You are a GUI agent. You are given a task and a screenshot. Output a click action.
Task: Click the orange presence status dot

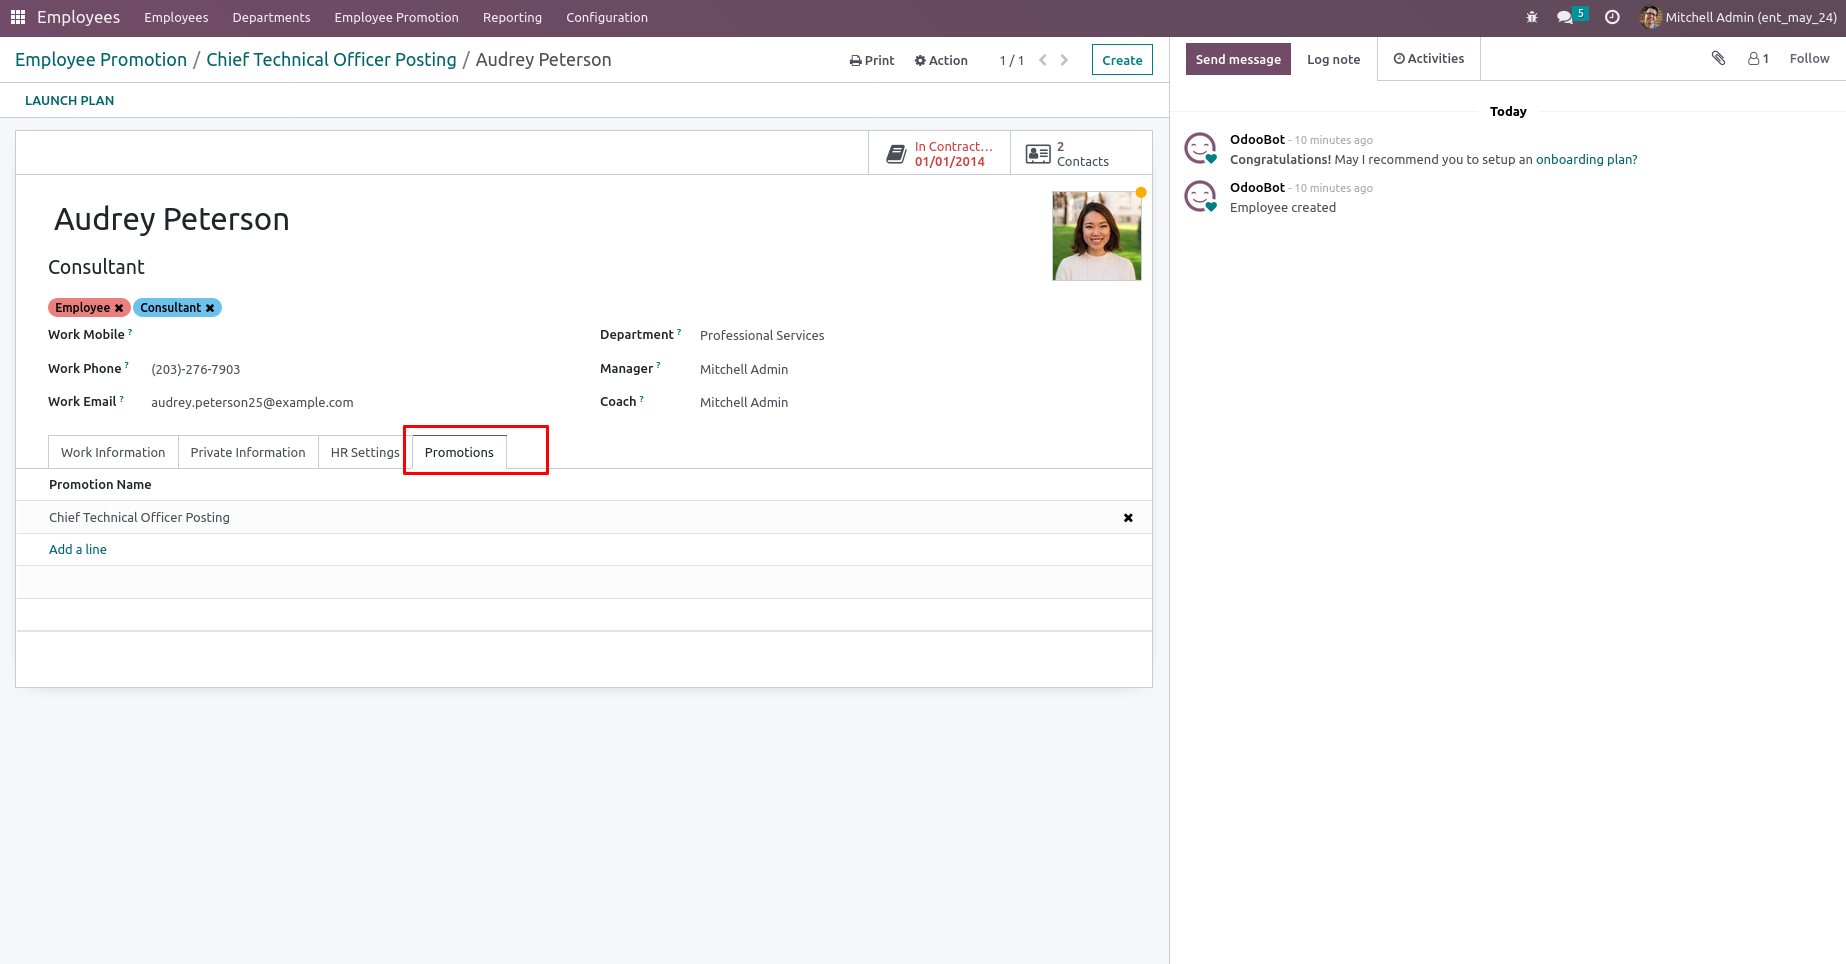pos(1141,192)
